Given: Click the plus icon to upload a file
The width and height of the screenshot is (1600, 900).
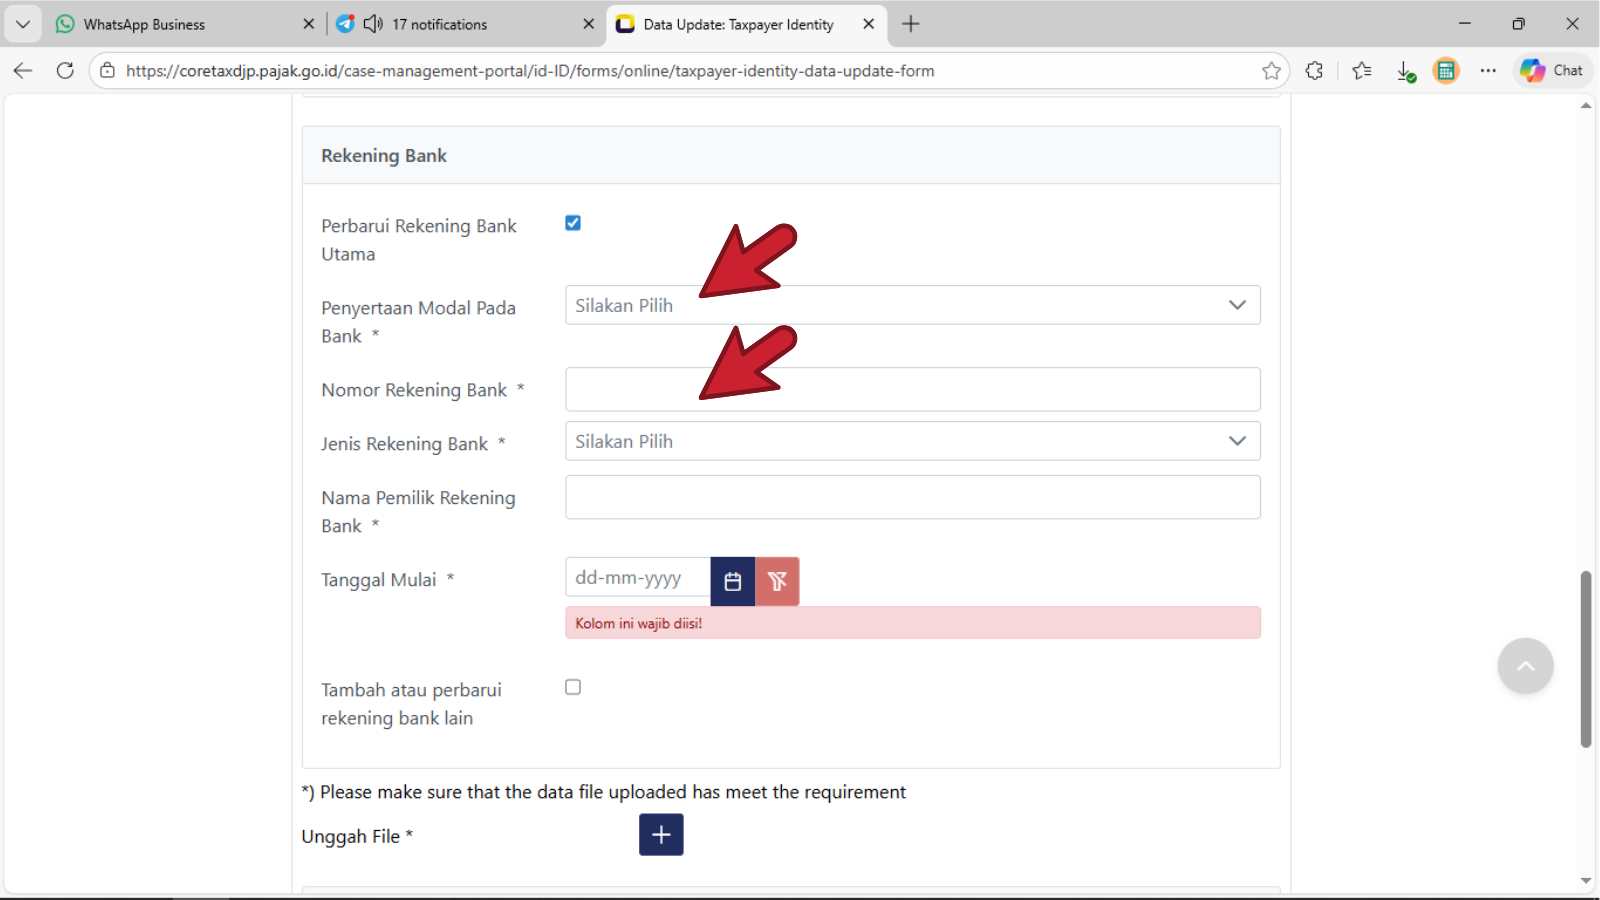Looking at the screenshot, I should coord(661,835).
